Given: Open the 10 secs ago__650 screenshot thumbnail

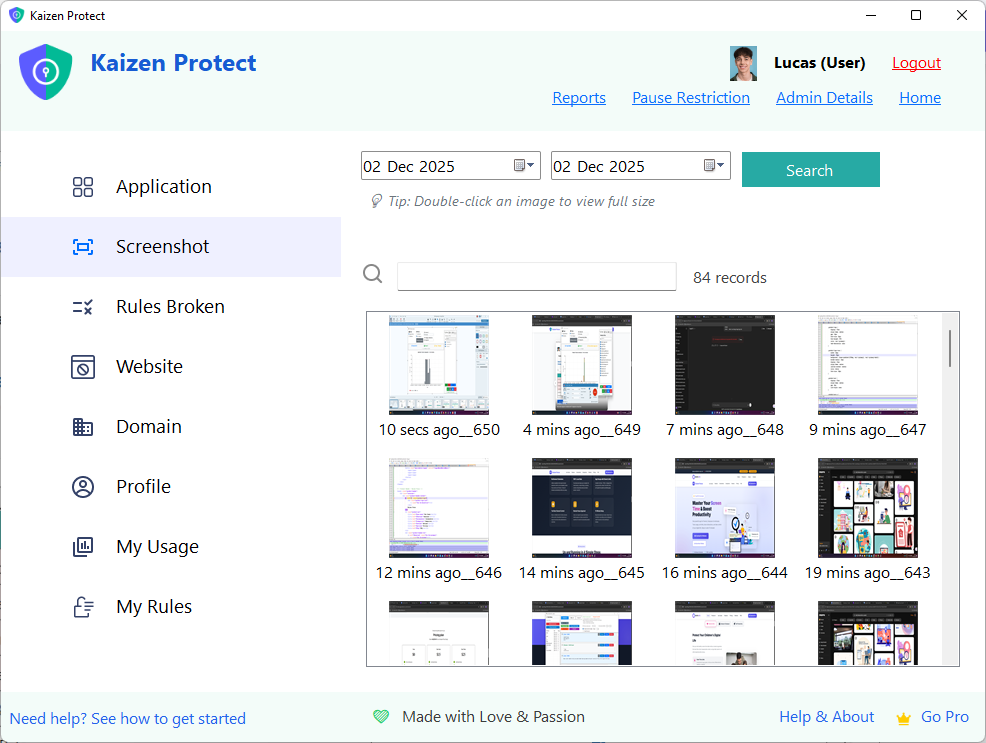Looking at the screenshot, I should 438,364.
